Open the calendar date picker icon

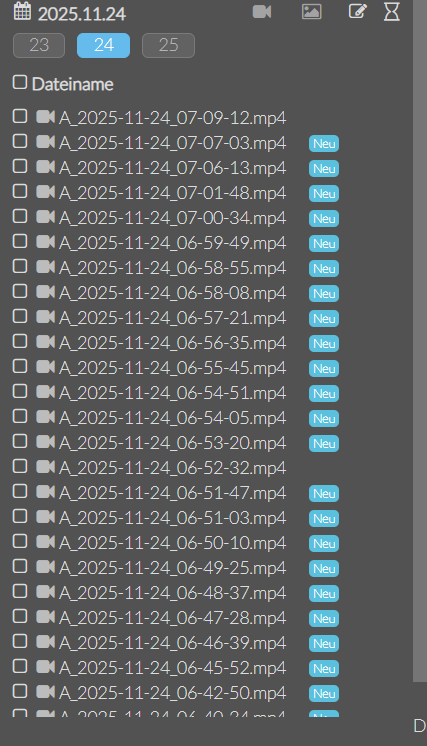(22, 11)
